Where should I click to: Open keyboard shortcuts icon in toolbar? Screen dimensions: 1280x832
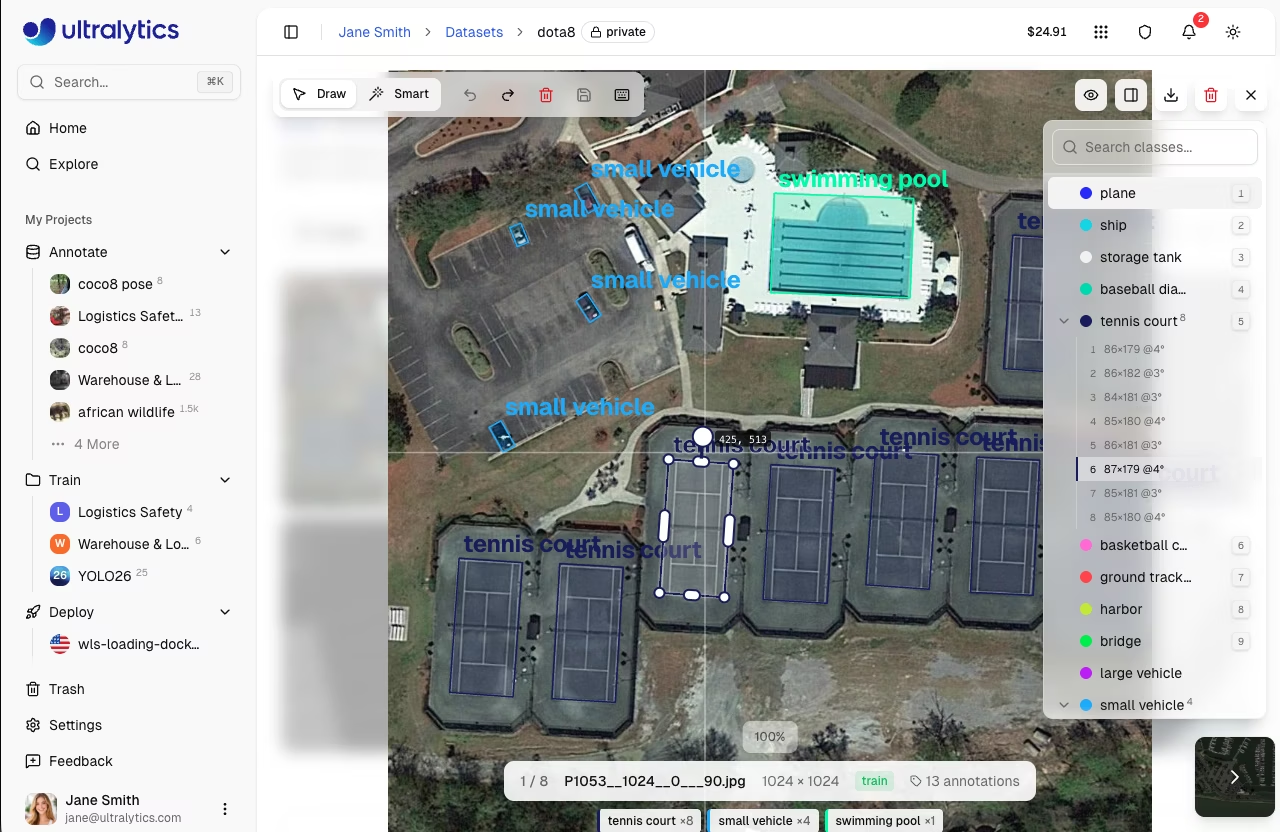622,95
